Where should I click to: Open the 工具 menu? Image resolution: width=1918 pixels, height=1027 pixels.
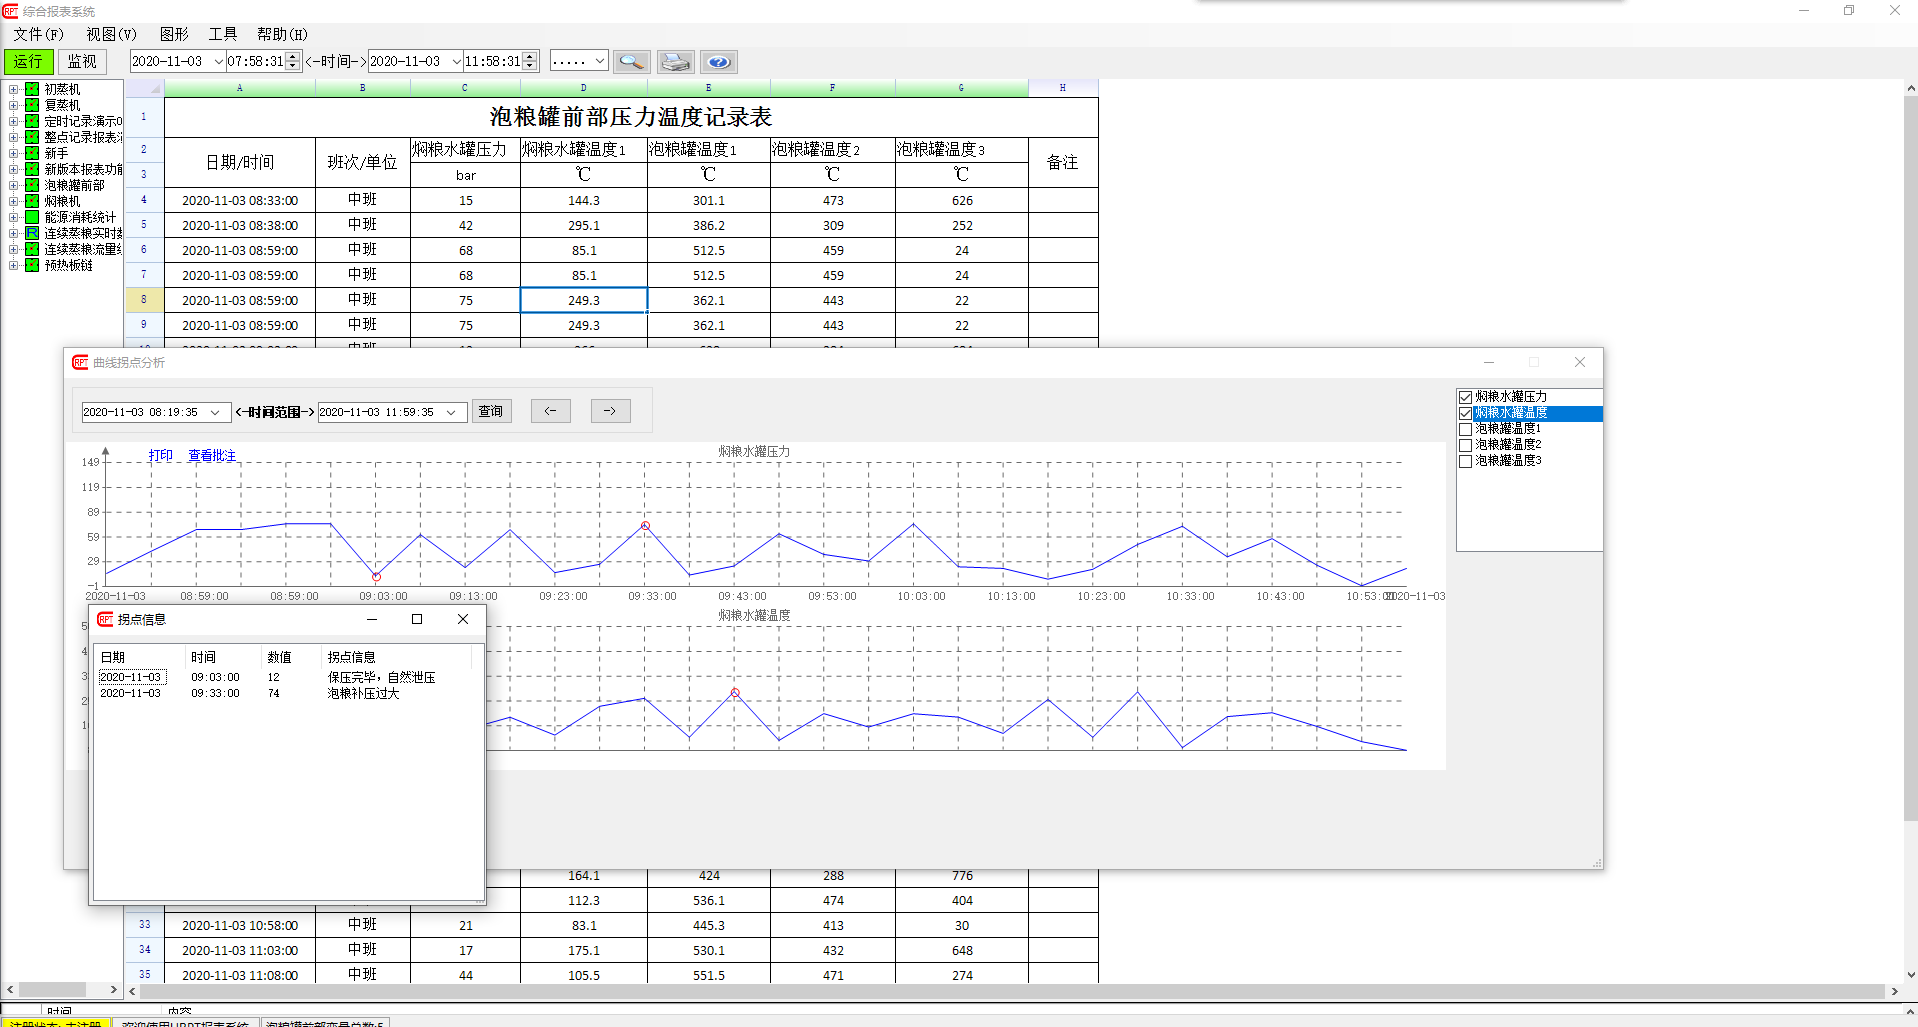(x=222, y=34)
